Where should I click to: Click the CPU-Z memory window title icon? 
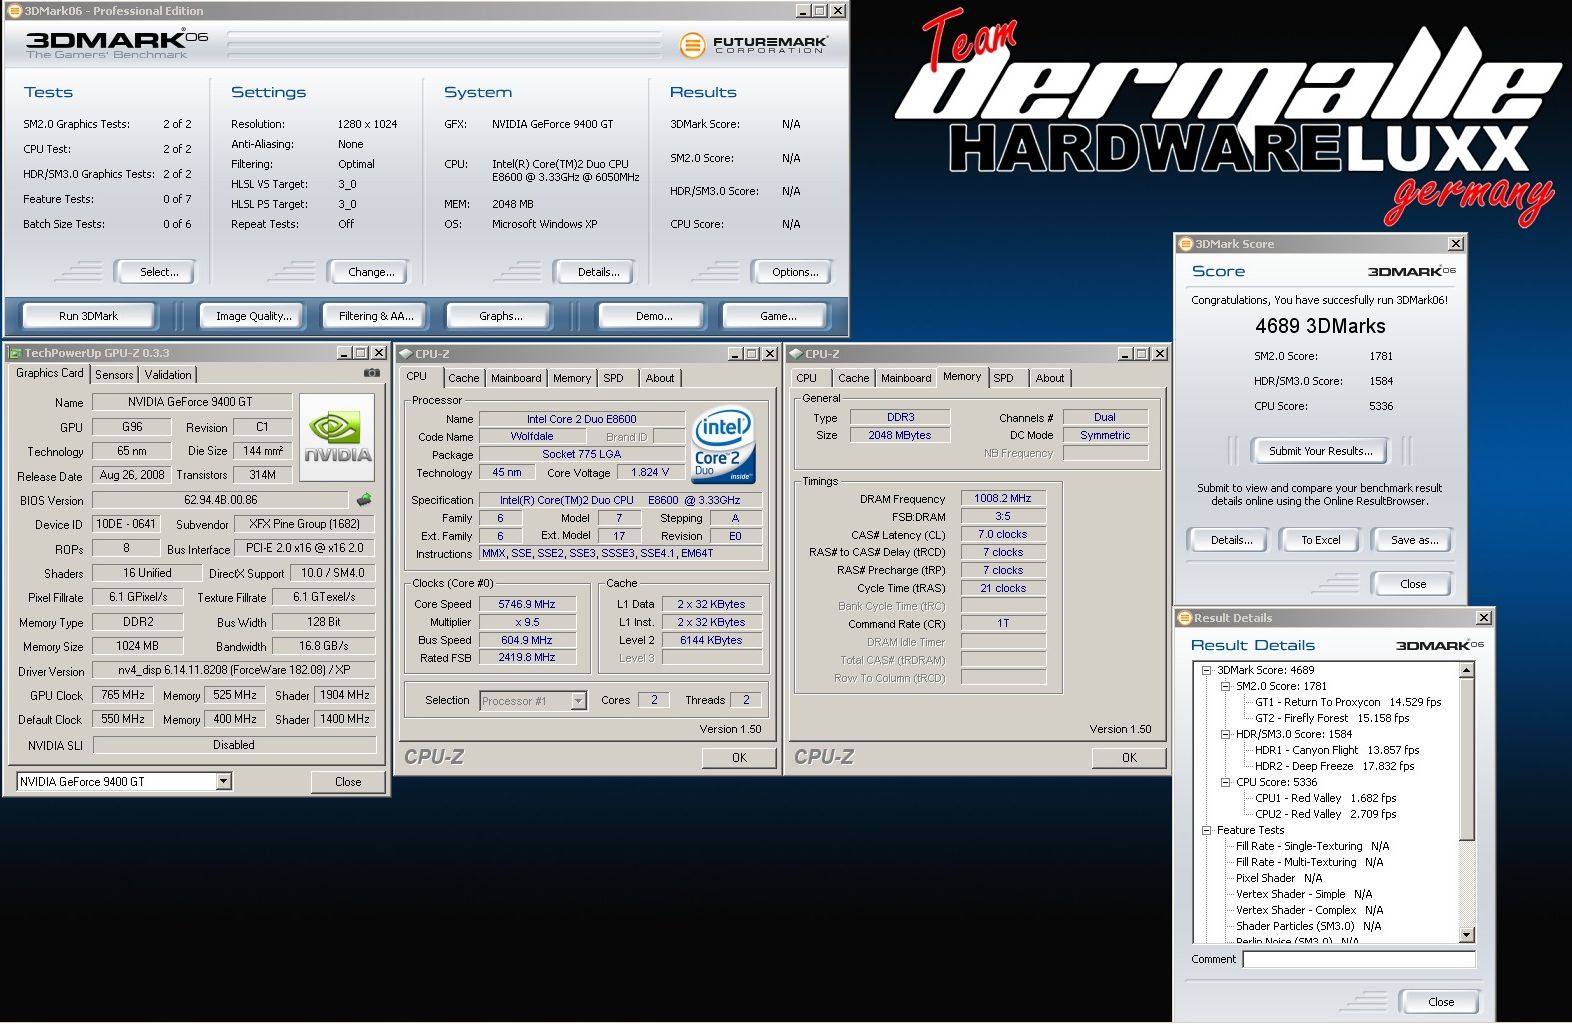point(796,354)
